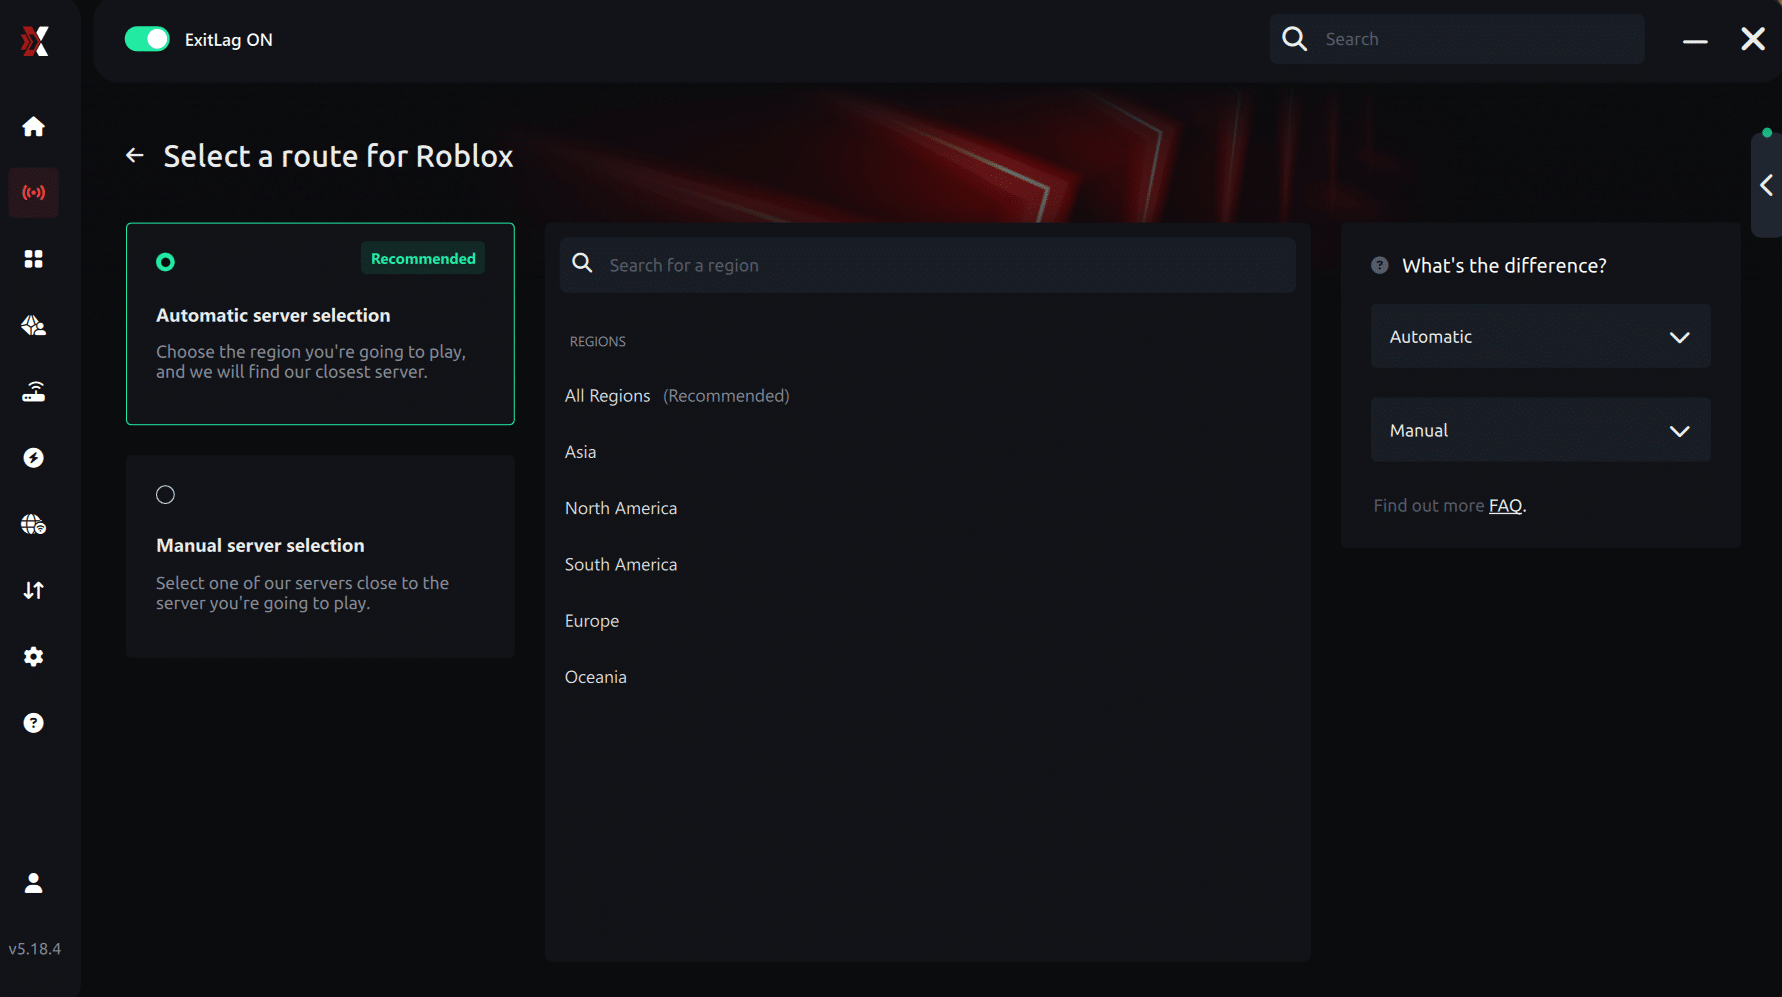Minimize the ExitLag window
The height and width of the screenshot is (997, 1782).
(1695, 41)
